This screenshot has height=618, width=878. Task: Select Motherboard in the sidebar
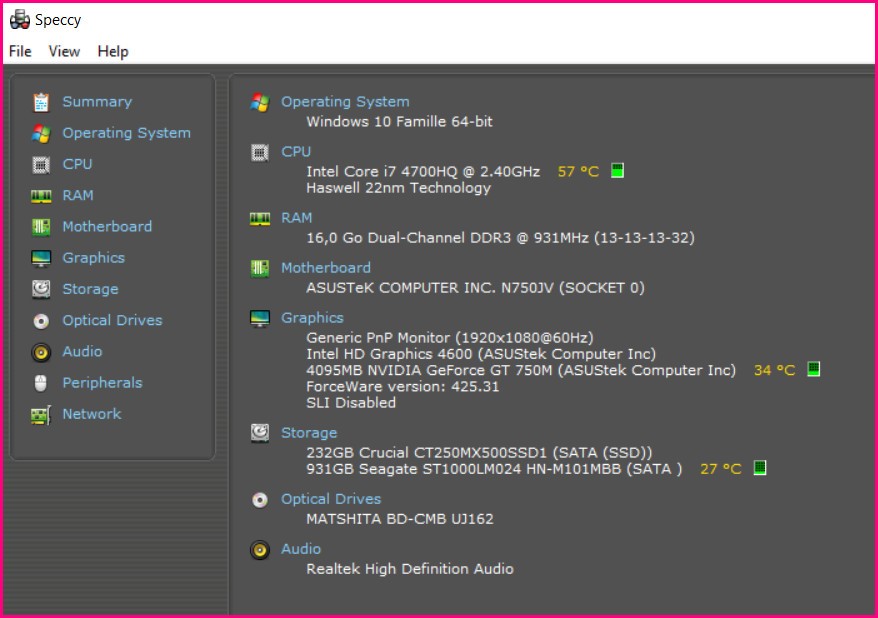[x=107, y=226]
